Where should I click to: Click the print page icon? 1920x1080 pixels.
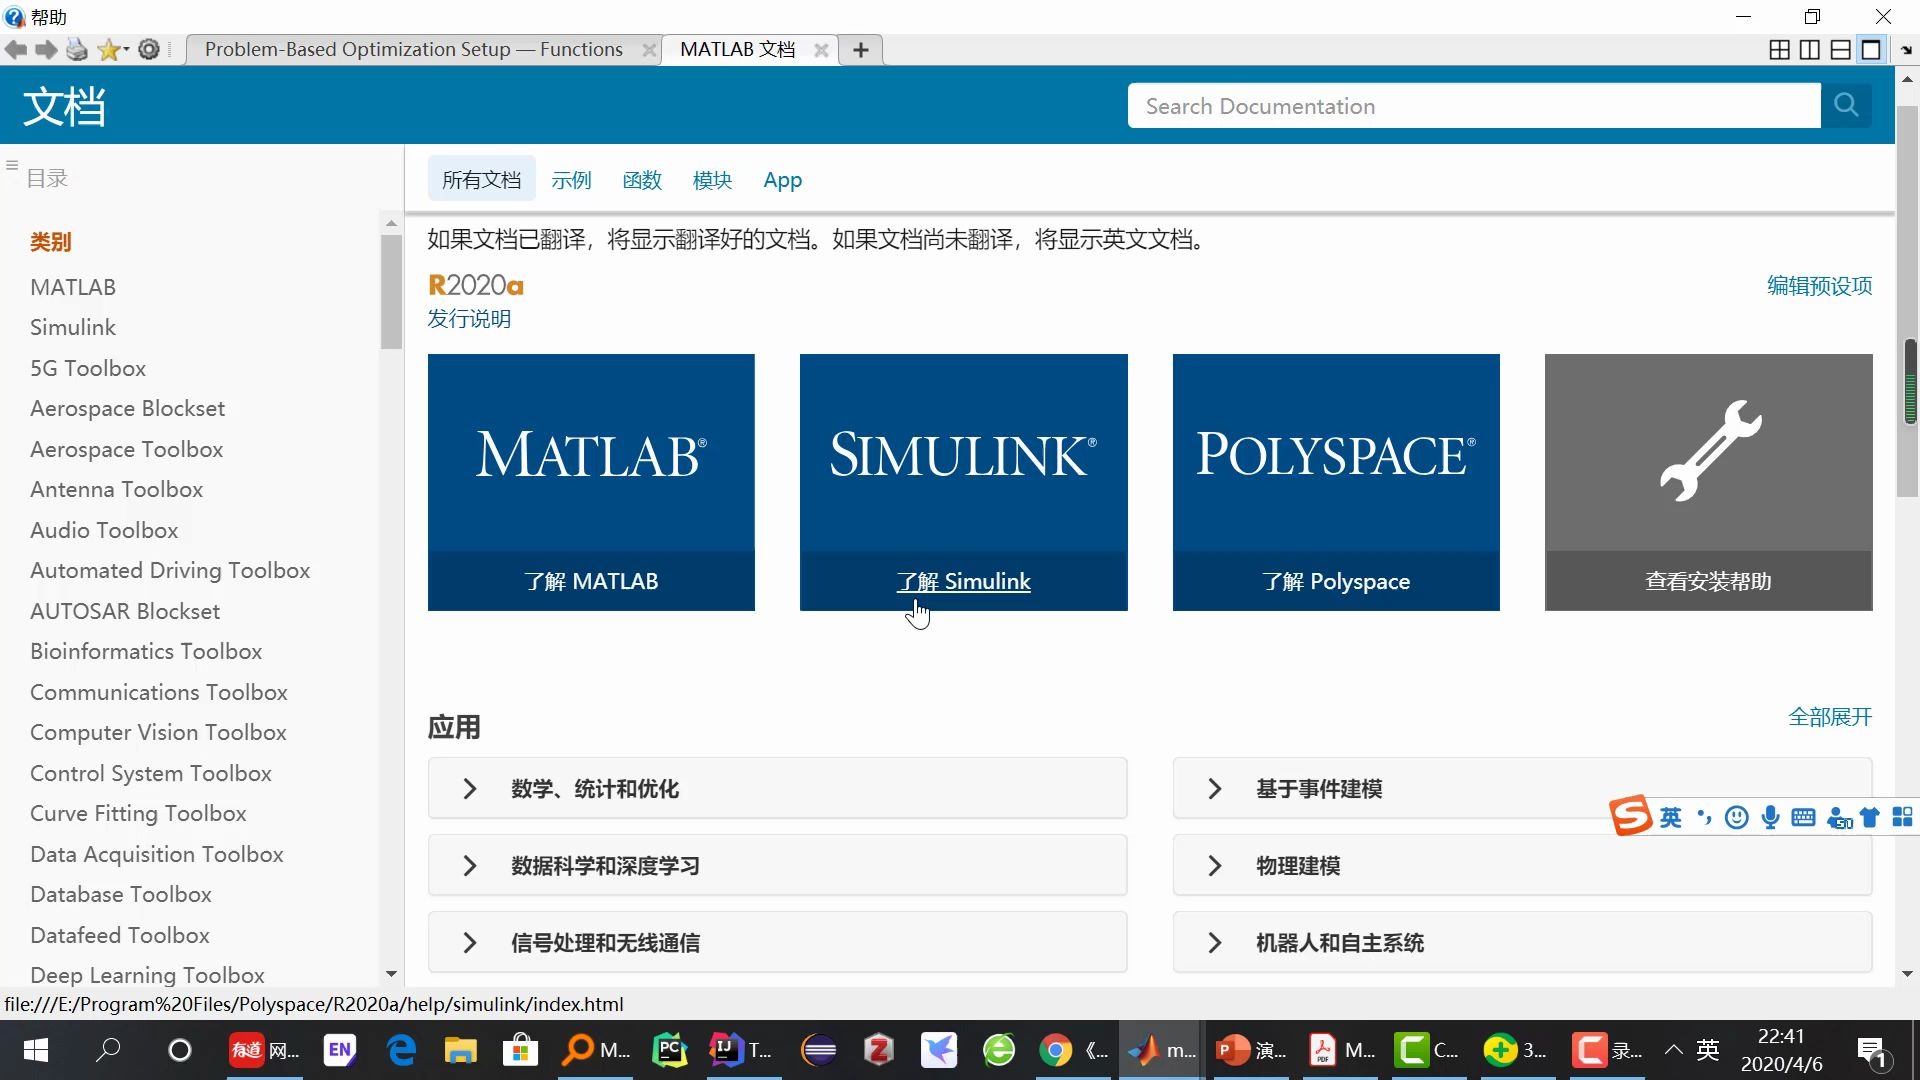pos(77,49)
